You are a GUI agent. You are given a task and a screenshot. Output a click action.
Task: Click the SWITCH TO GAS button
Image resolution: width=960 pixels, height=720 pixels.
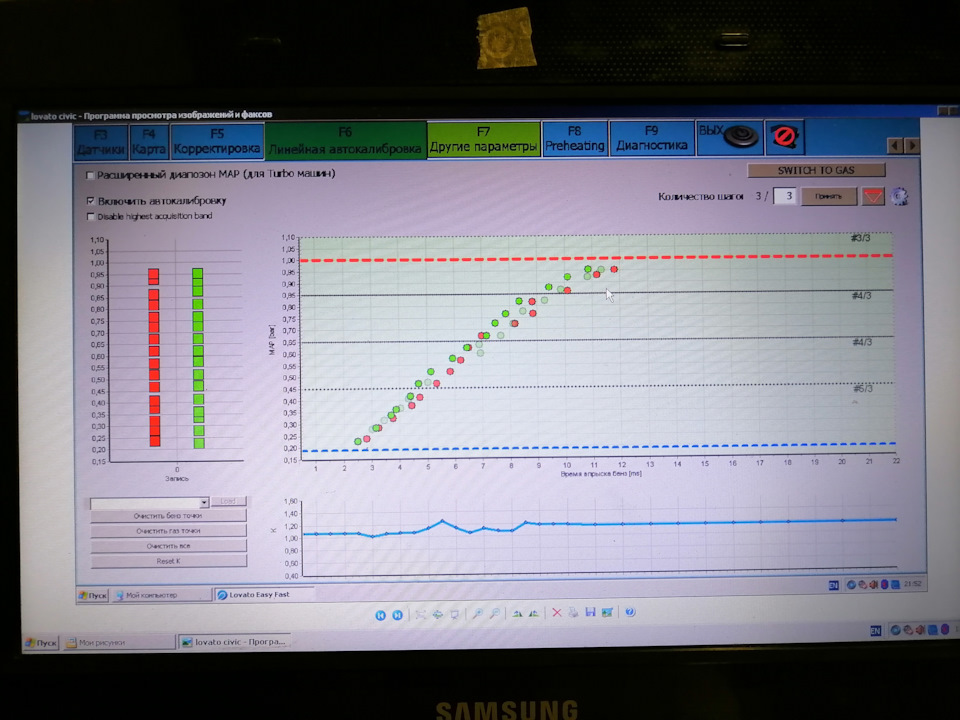coord(816,170)
